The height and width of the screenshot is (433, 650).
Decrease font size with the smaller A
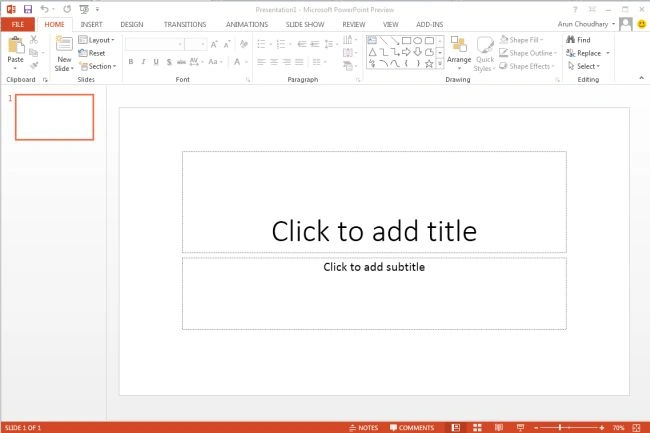click(227, 44)
